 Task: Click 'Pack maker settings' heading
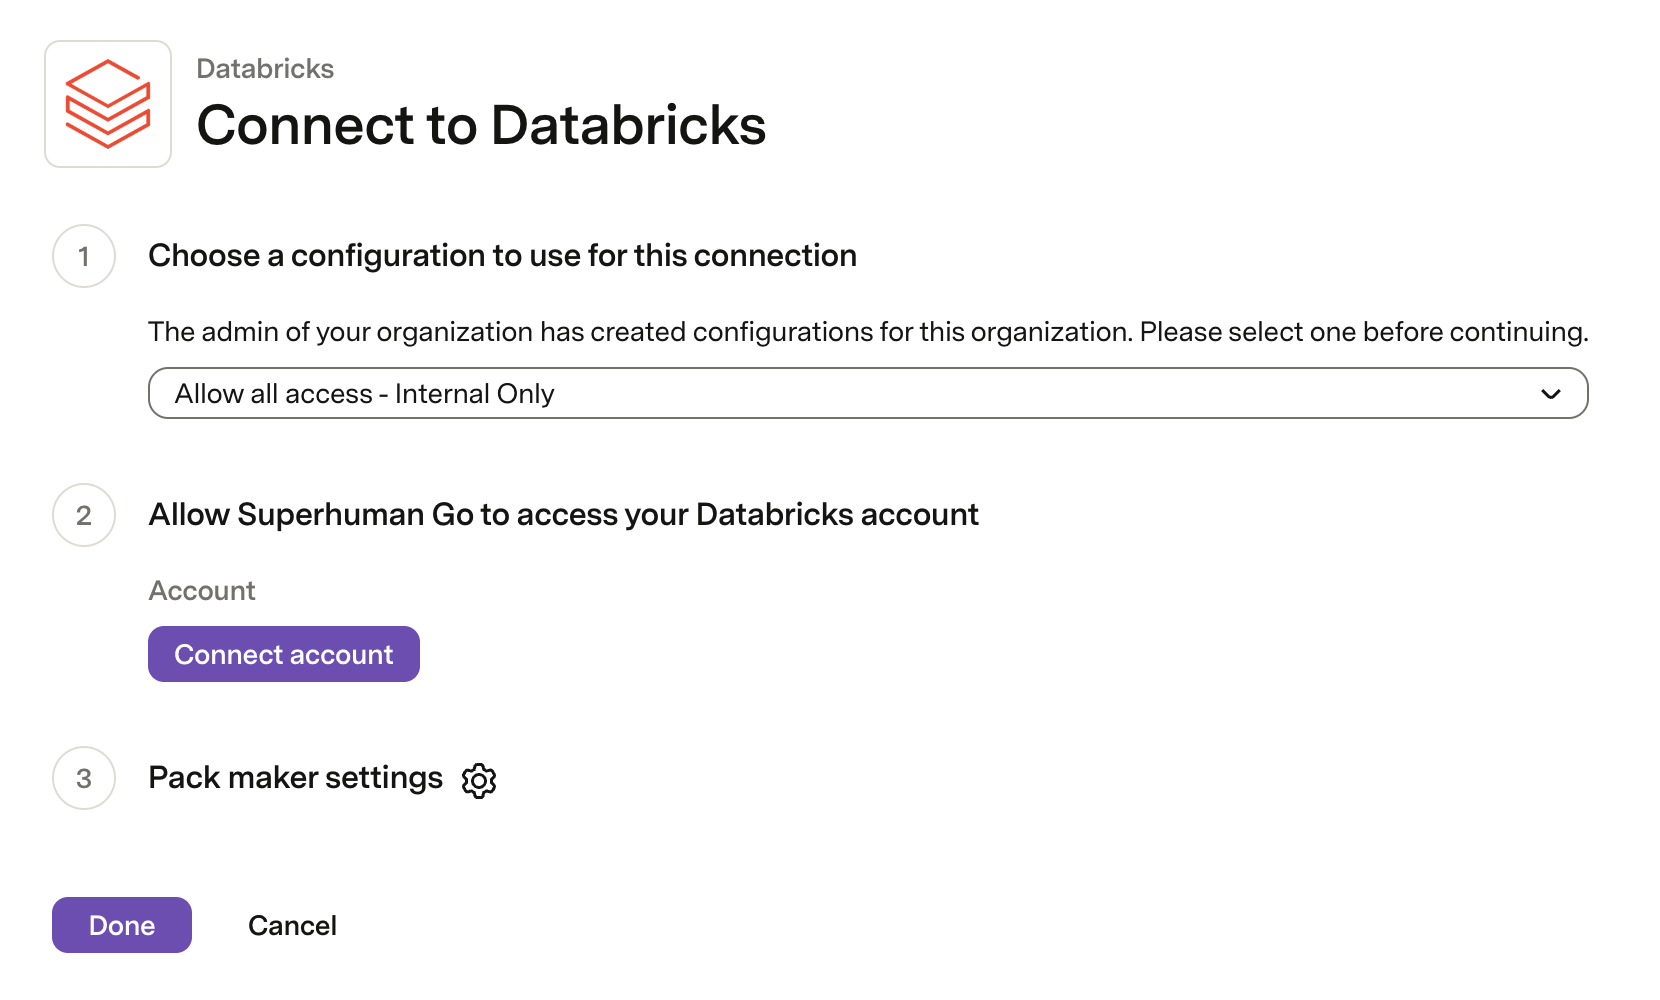pyautogui.click(x=296, y=777)
